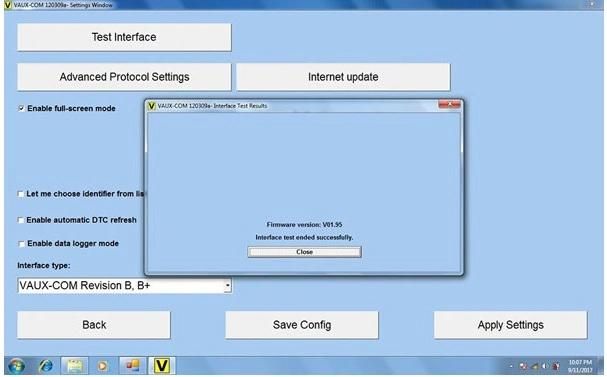Enable automatic DTC refresh checkbox
This screenshot has width=607, height=377.
[21, 220]
